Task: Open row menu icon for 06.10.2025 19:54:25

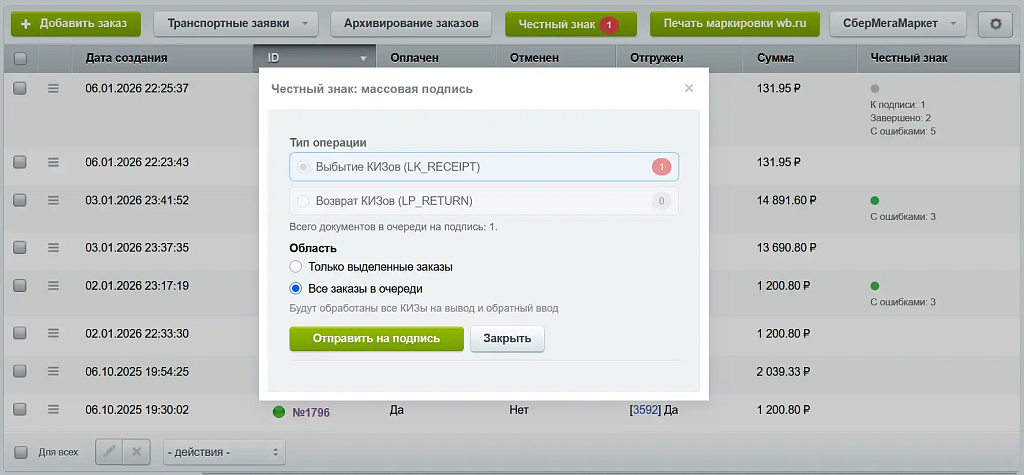Action: click(x=54, y=371)
